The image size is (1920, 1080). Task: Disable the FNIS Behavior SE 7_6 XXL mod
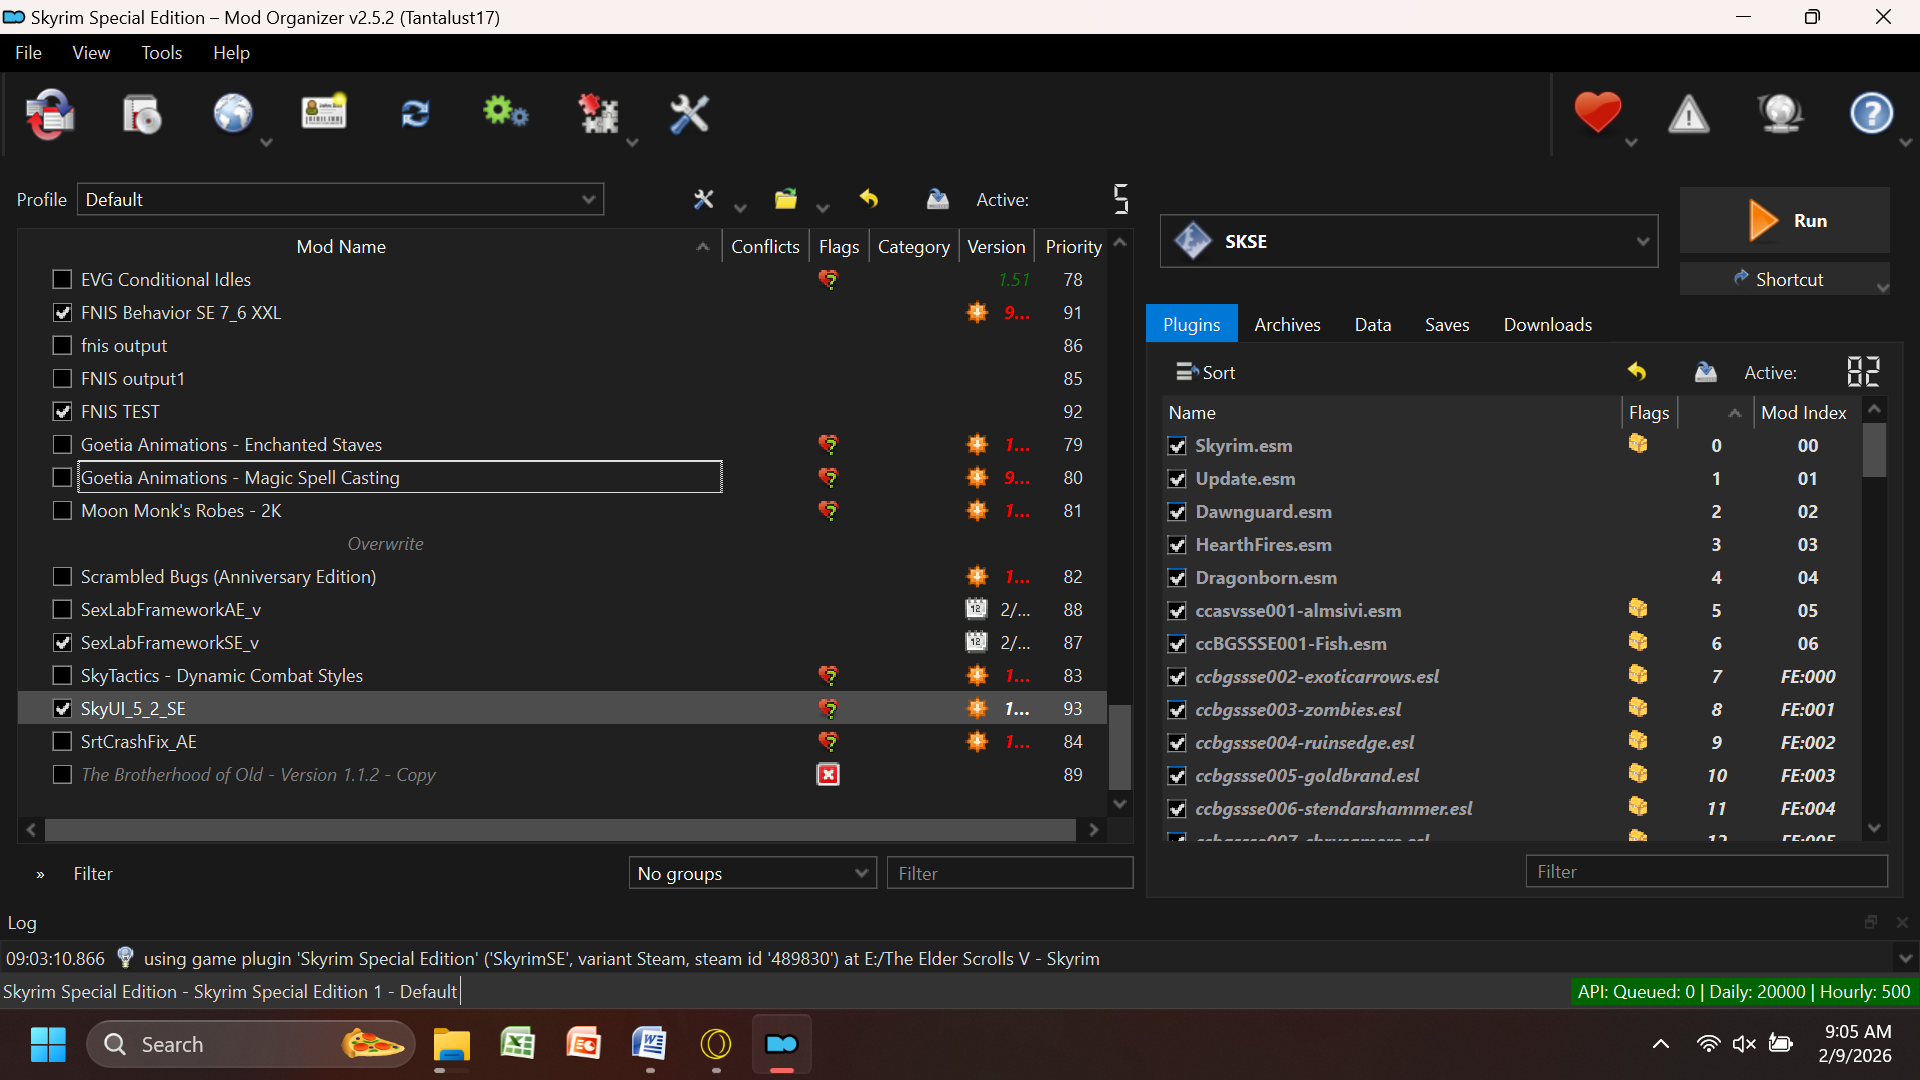pos(62,312)
